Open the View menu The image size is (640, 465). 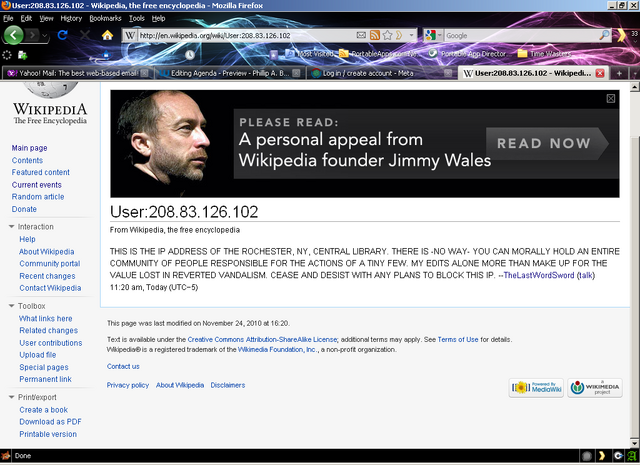pos(46,18)
